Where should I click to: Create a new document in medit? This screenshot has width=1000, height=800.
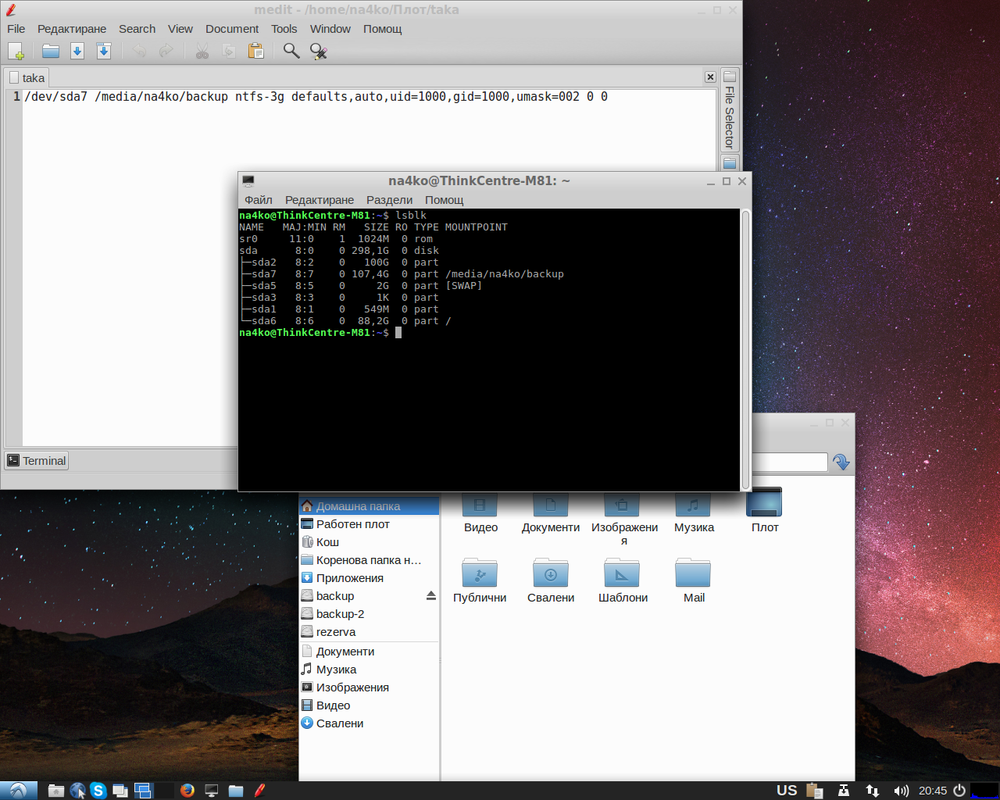point(16,51)
